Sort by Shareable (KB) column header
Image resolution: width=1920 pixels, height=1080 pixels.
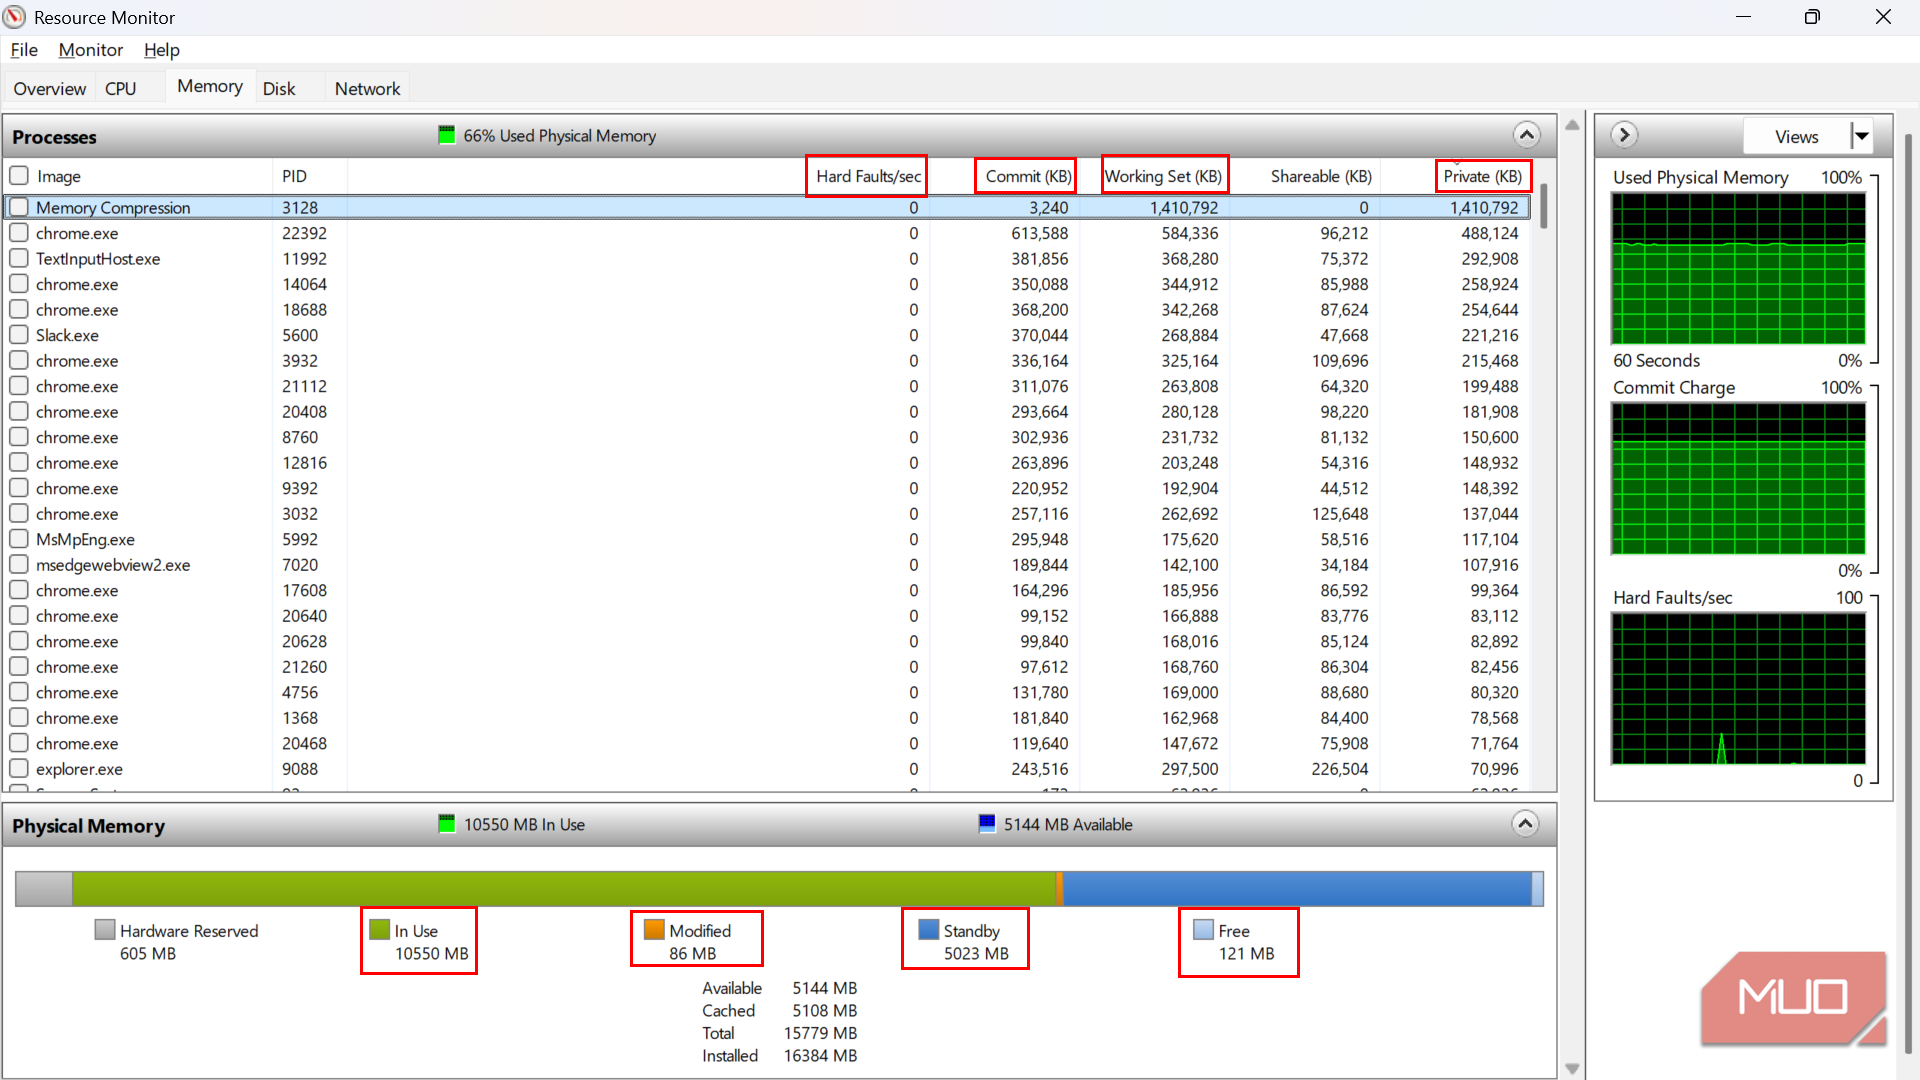tap(1321, 176)
